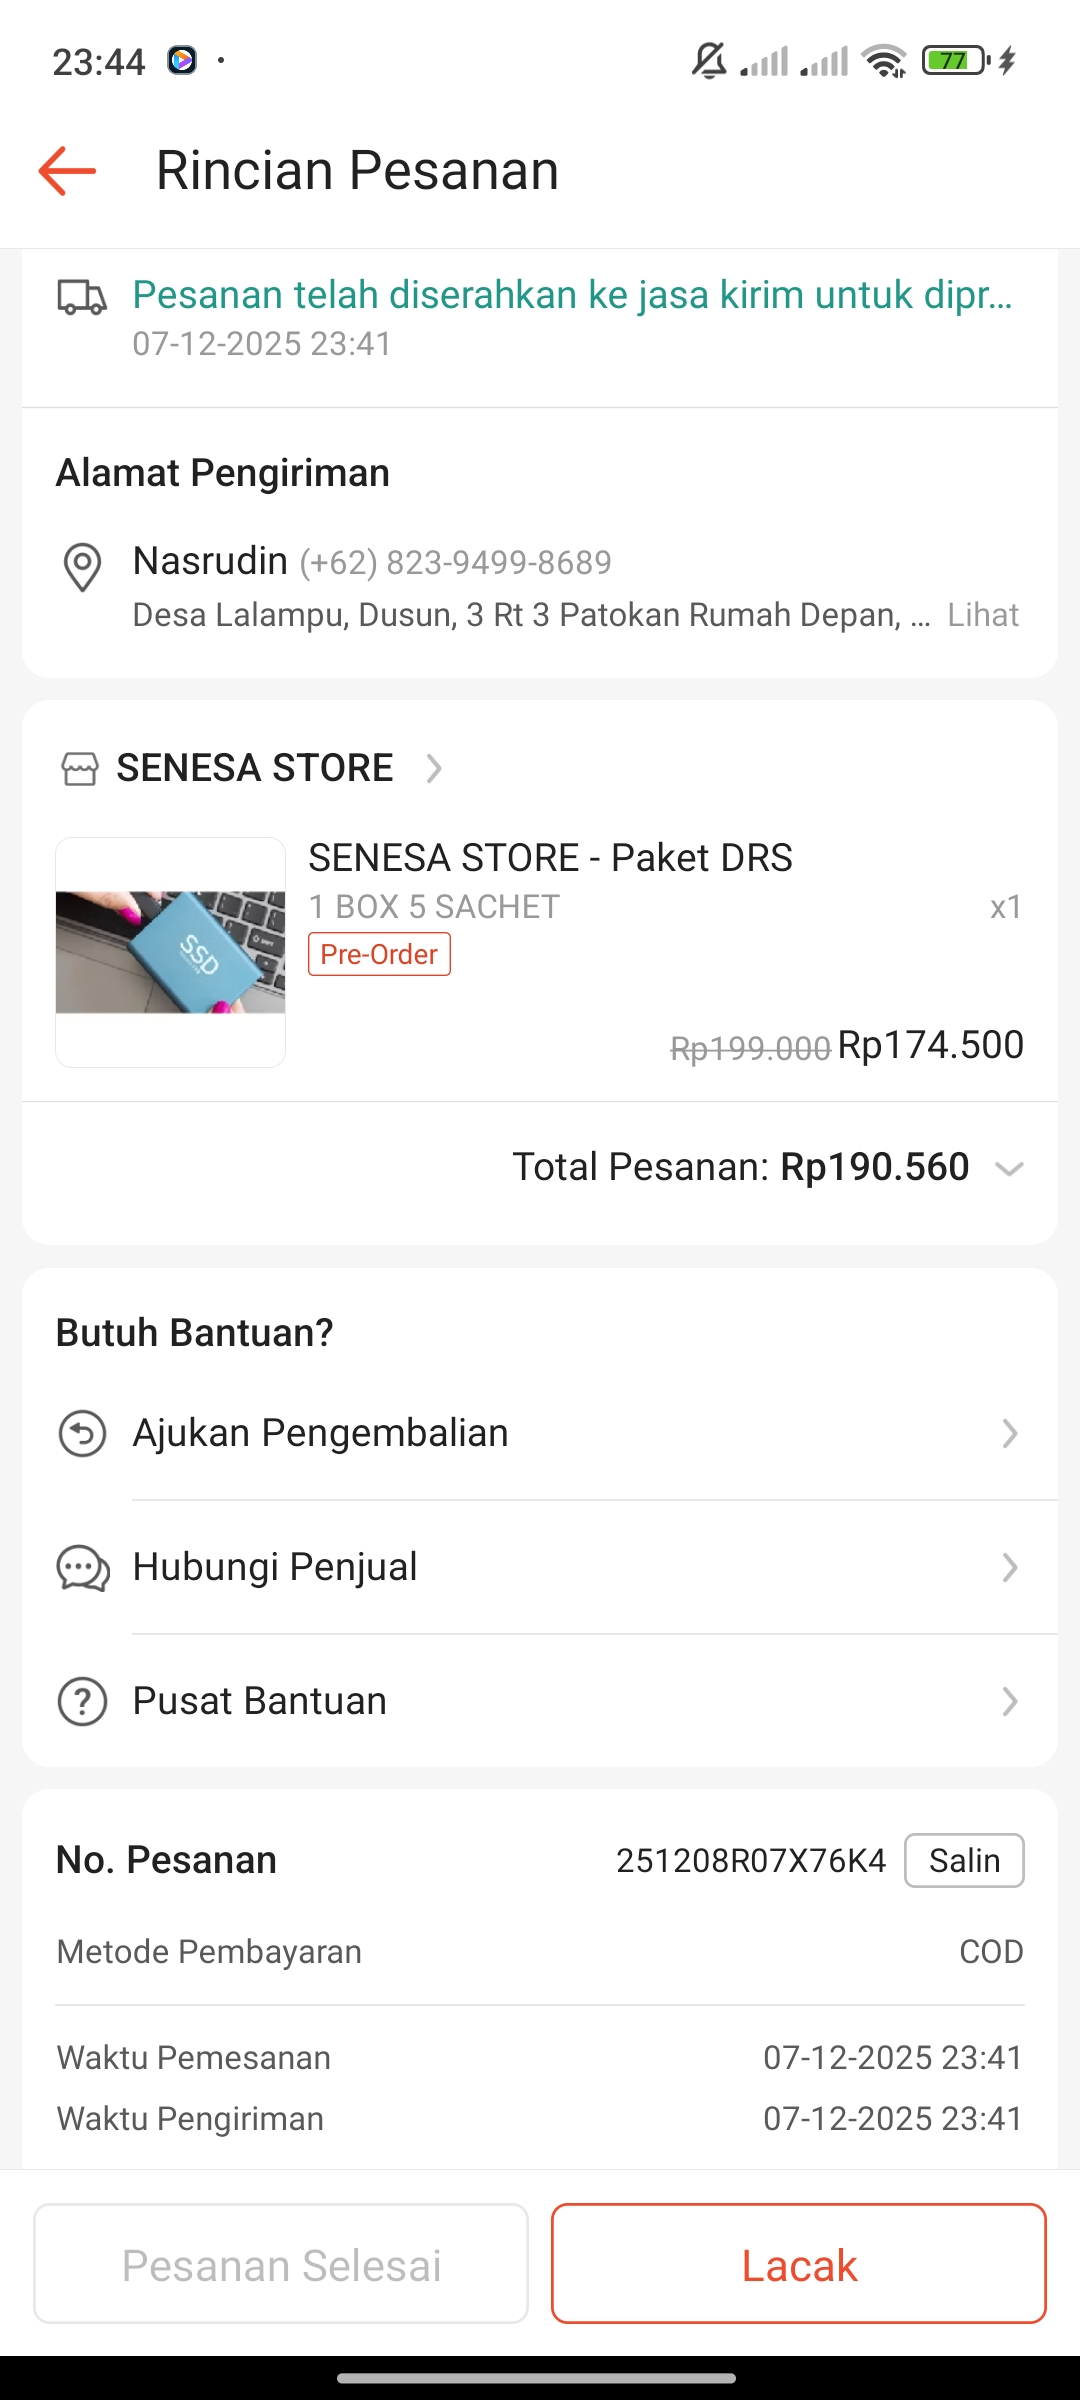Tap the return request refund icon
This screenshot has height=2400, width=1080.
click(82, 1433)
